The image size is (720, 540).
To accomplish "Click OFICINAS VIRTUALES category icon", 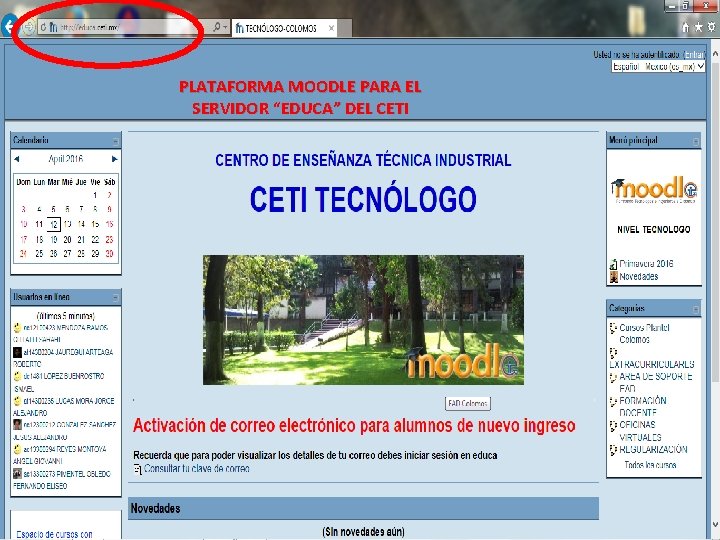I will point(613,426).
